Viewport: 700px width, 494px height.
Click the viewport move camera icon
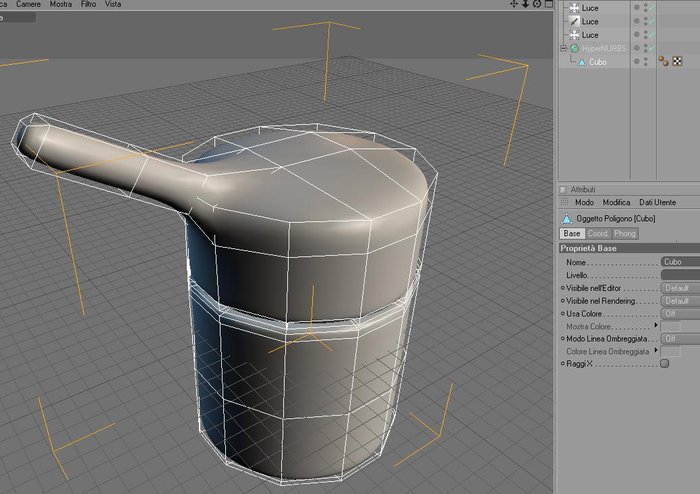[514, 4]
